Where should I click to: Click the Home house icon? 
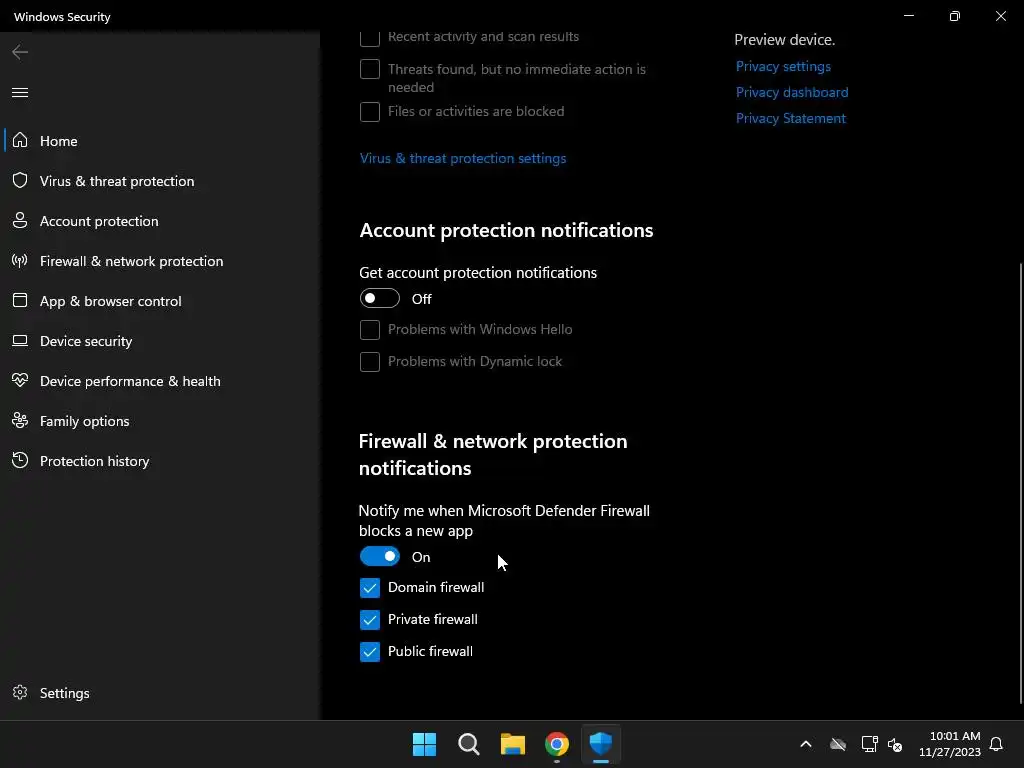20,140
